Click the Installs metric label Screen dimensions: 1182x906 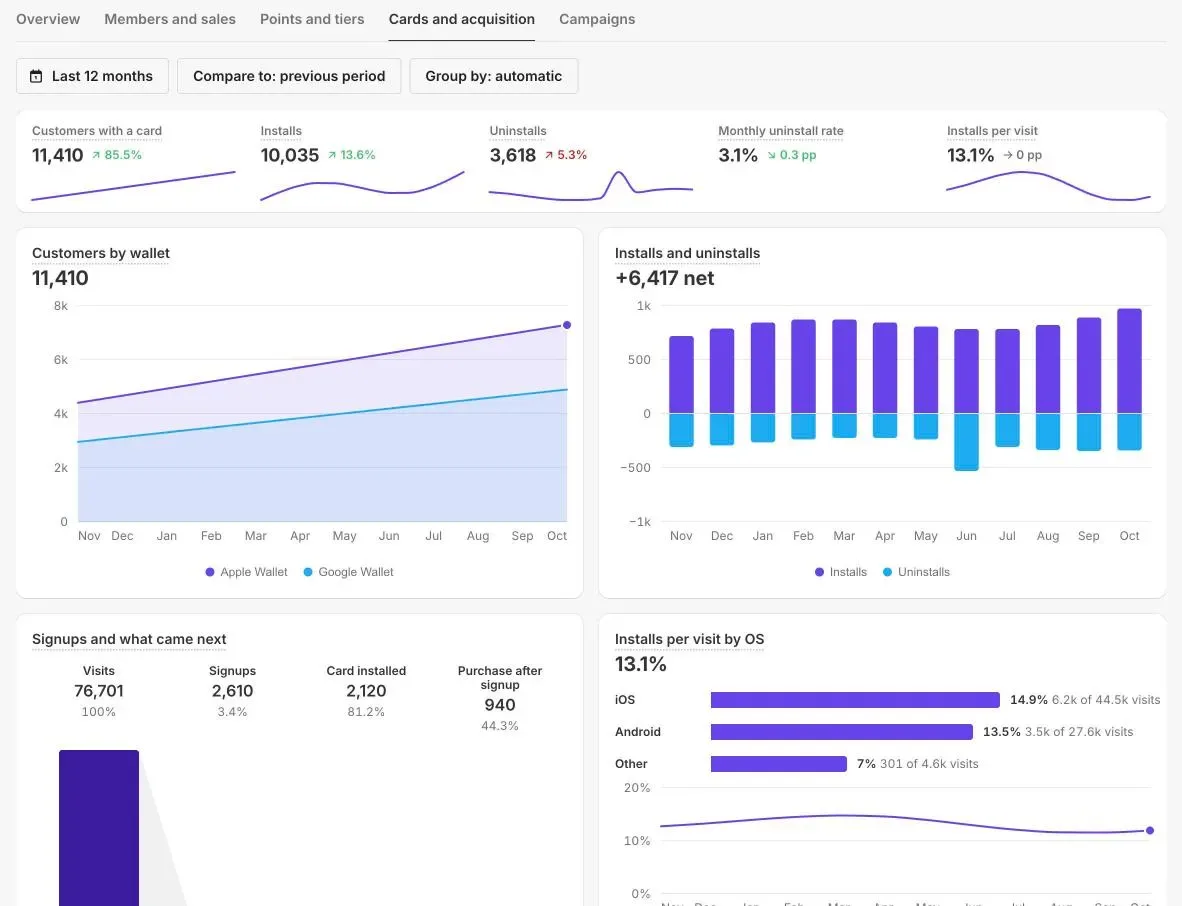click(x=281, y=130)
